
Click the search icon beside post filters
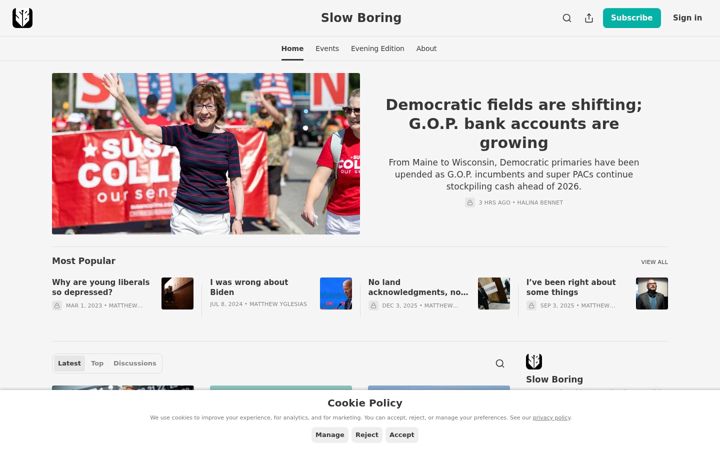tap(500, 364)
